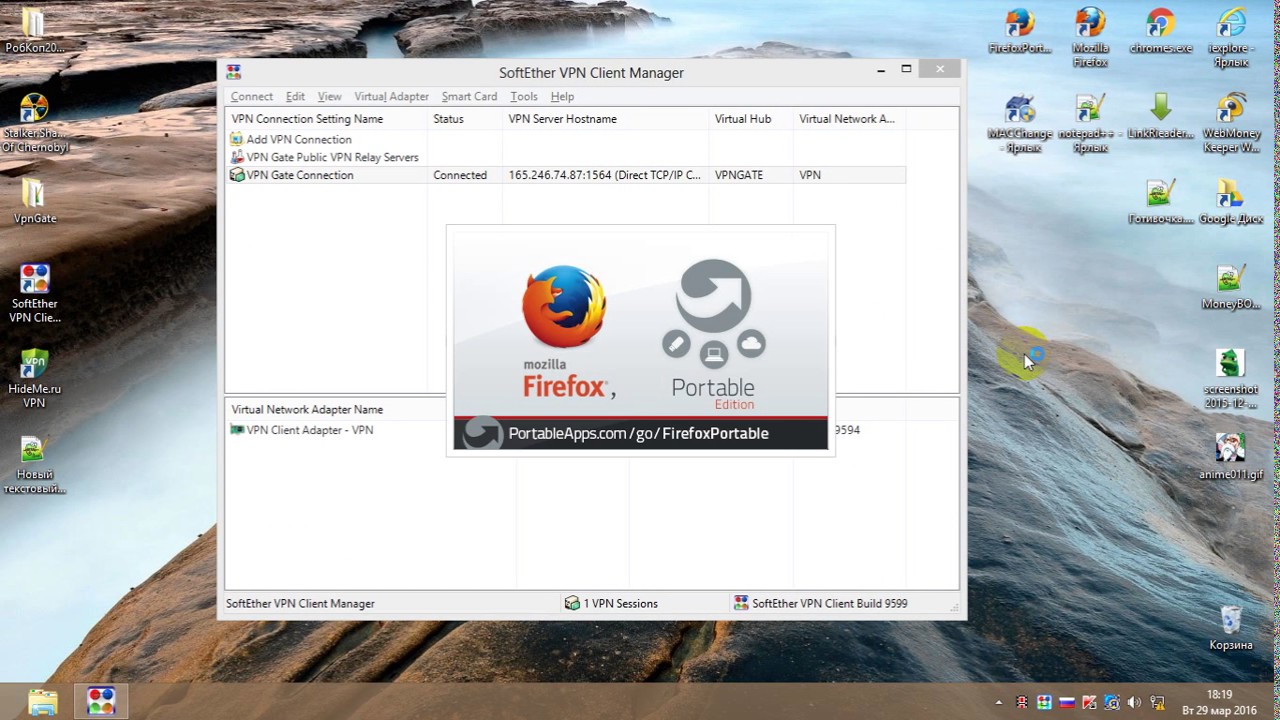Image resolution: width=1280 pixels, height=720 pixels.
Task: Select VPN Gate Public VPN Relay Servers
Action: pos(332,157)
